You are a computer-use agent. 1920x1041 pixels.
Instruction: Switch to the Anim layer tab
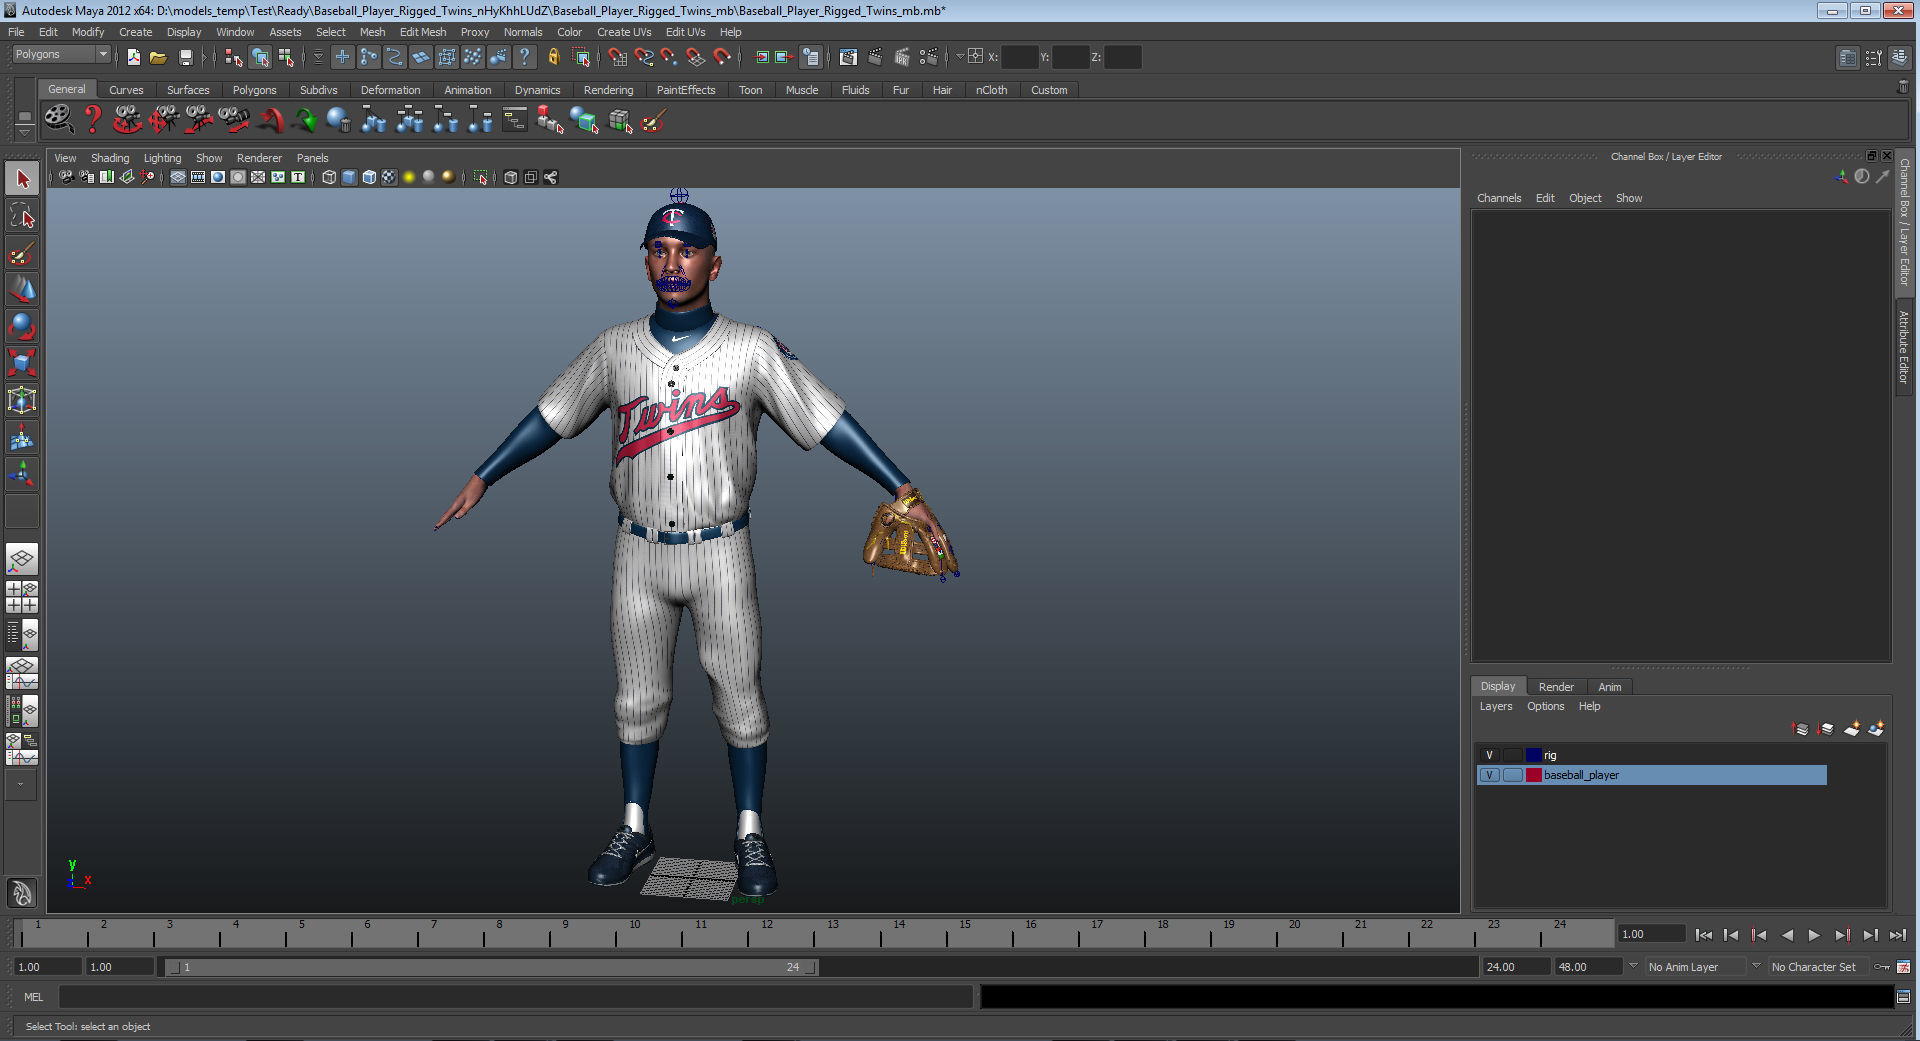click(1609, 687)
